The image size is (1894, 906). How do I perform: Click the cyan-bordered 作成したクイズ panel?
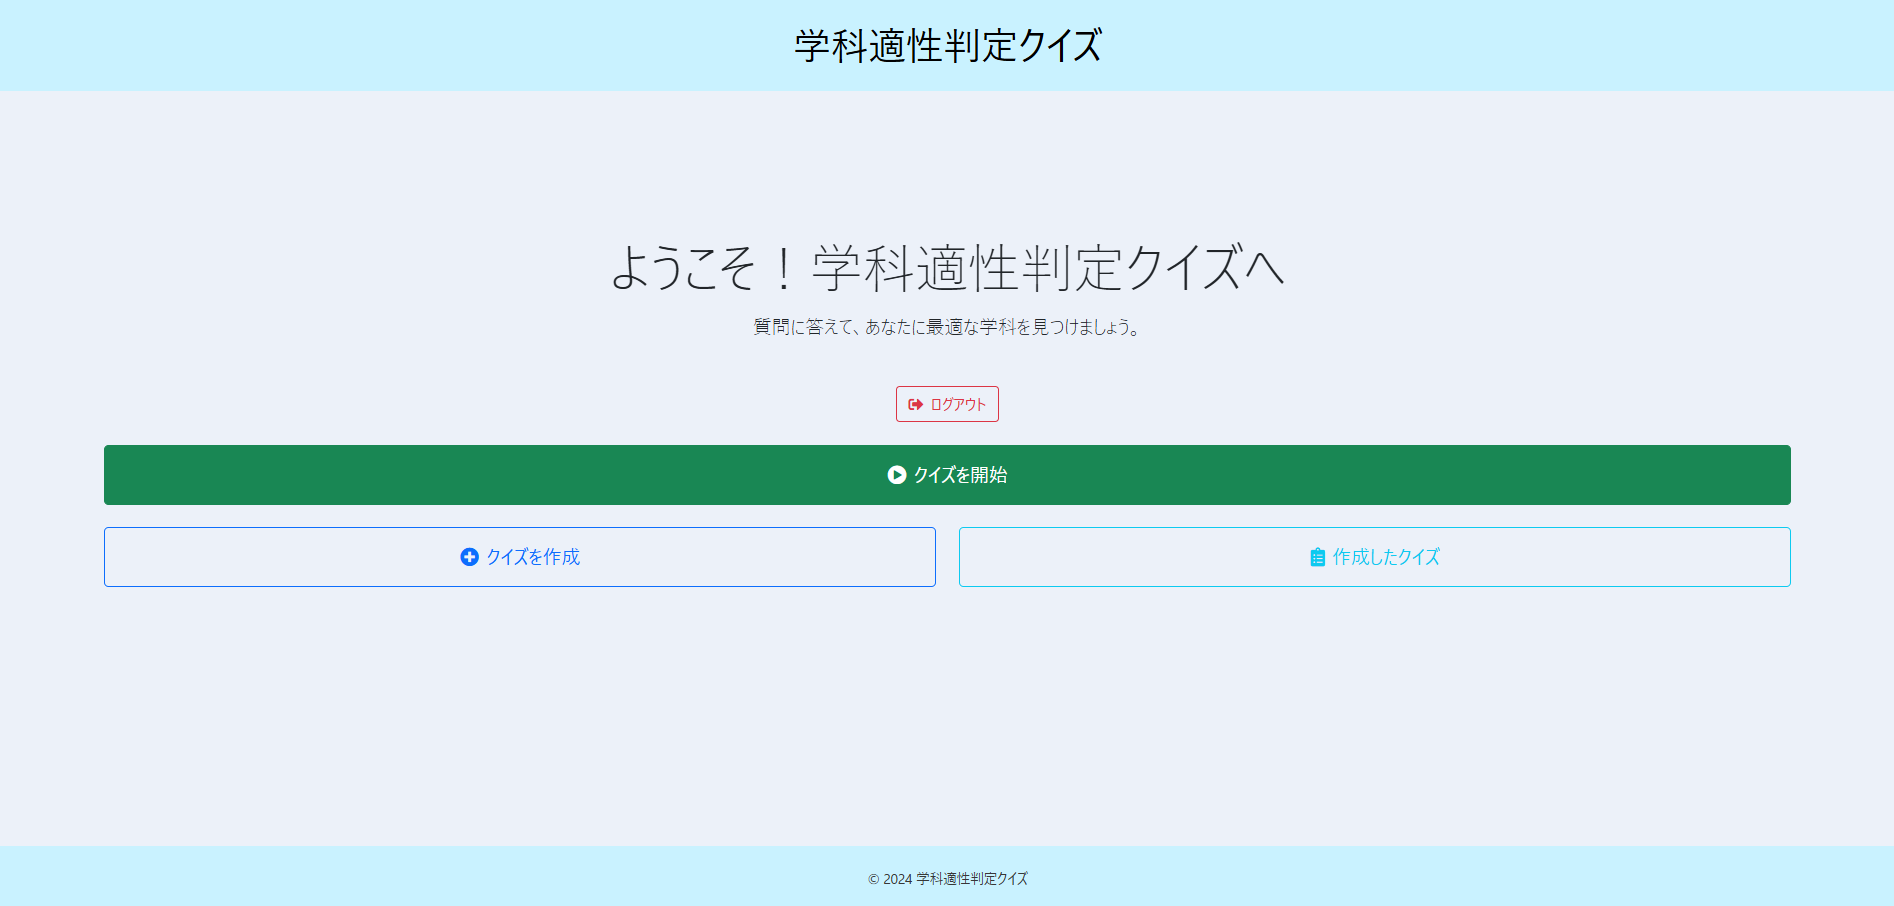pos(1375,557)
